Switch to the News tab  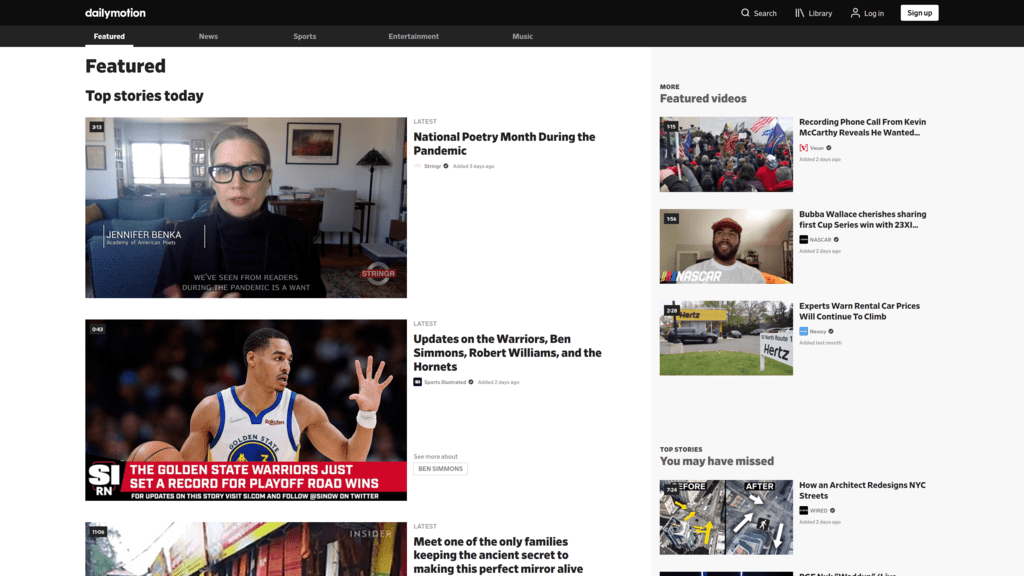point(208,37)
